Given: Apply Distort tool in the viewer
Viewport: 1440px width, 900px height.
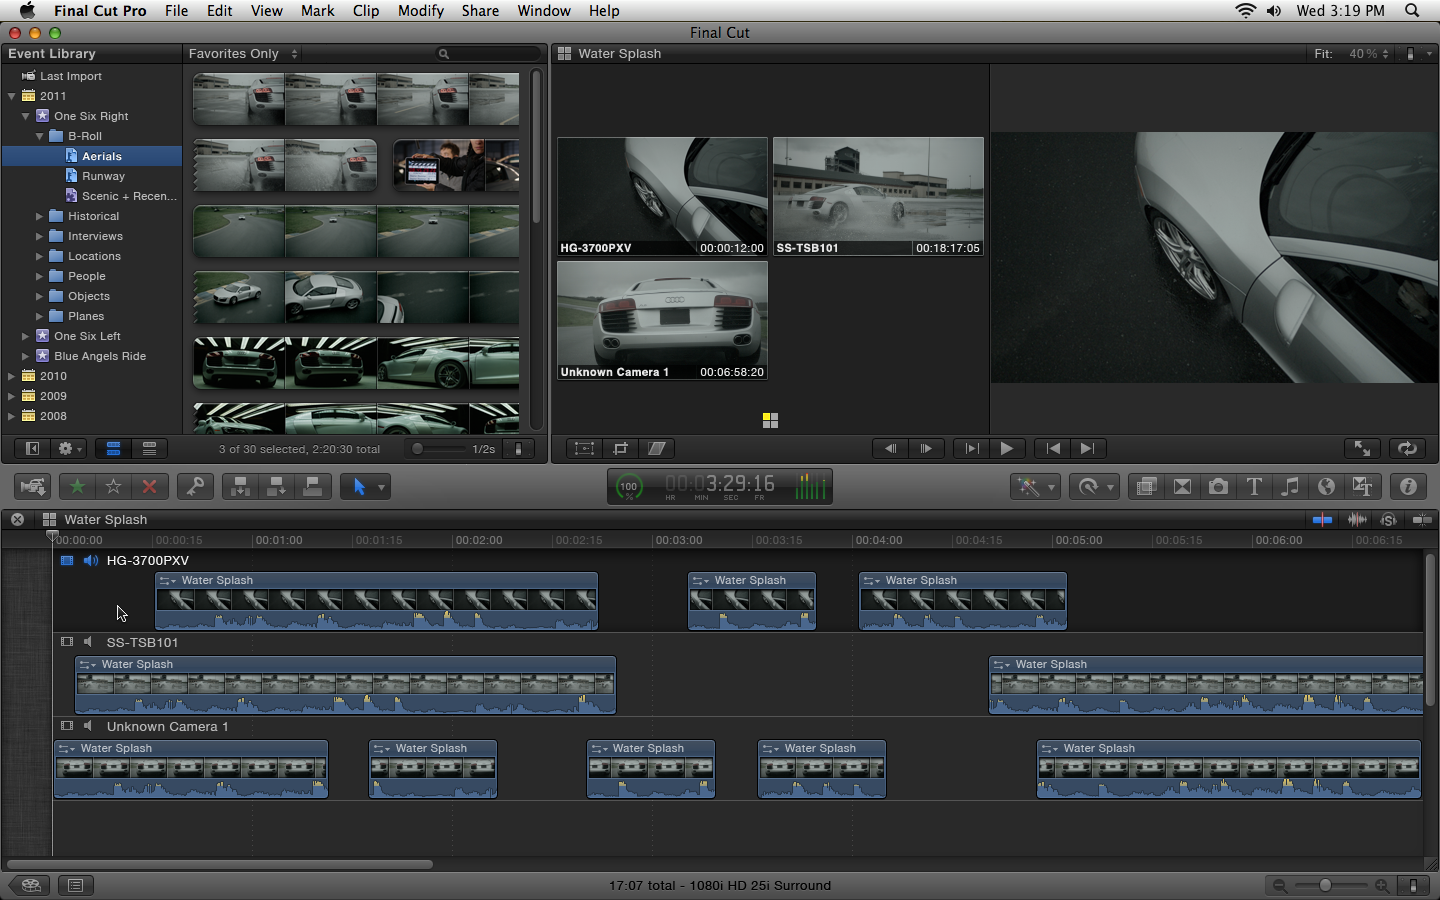Looking at the screenshot, I should click(657, 449).
